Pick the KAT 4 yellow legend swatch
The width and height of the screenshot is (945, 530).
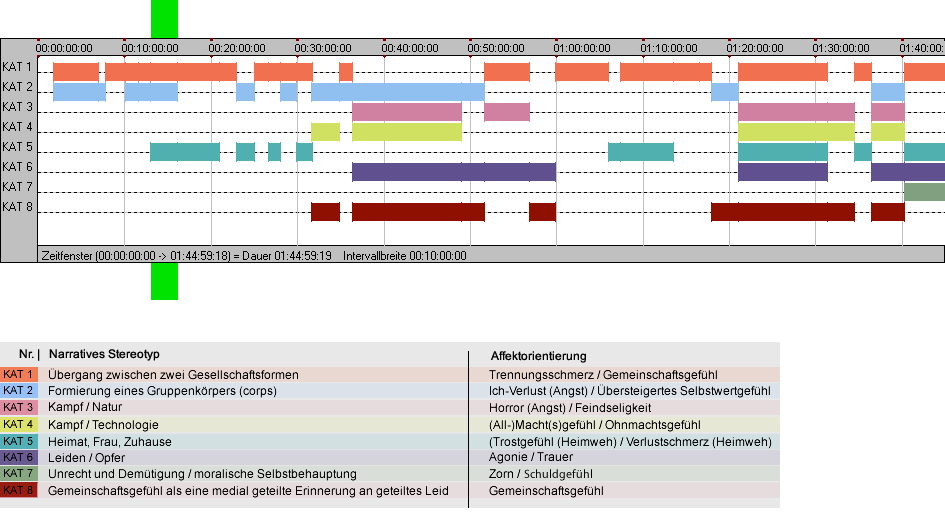19,424
